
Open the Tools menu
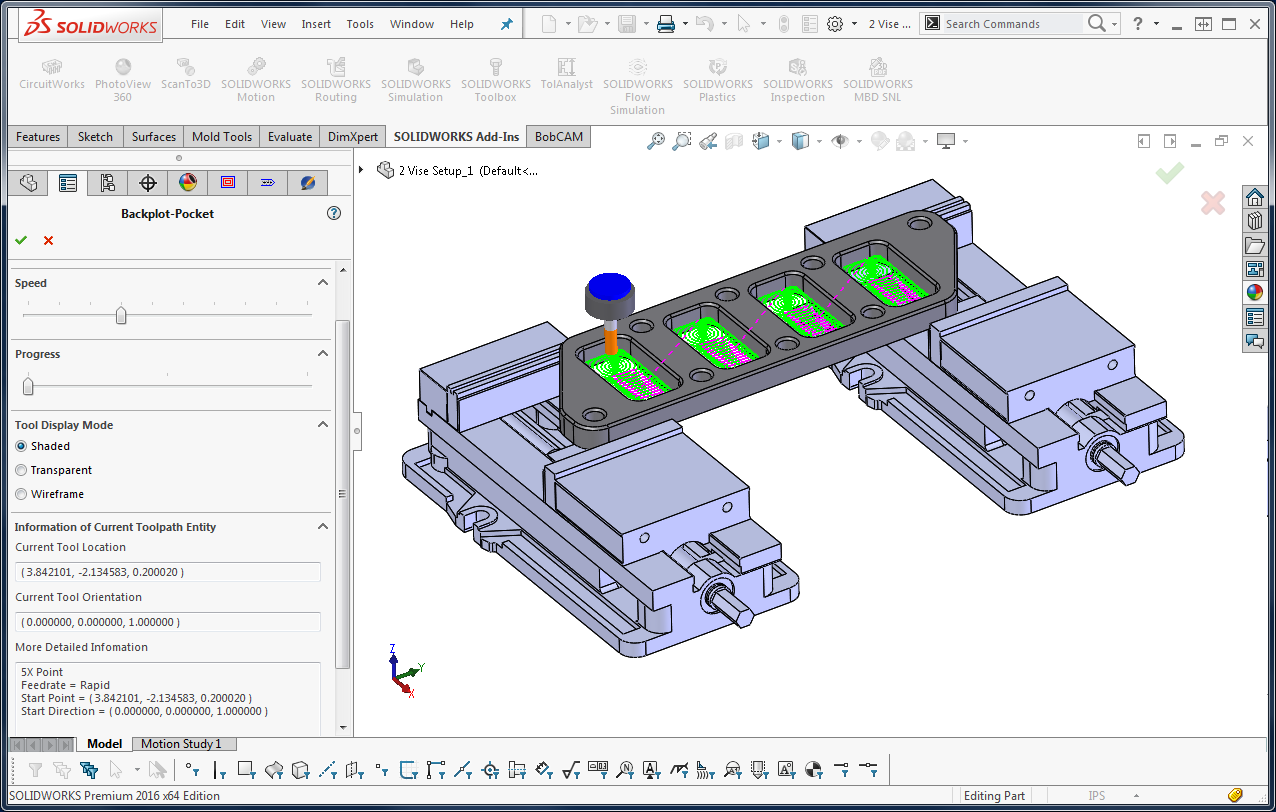(x=360, y=24)
